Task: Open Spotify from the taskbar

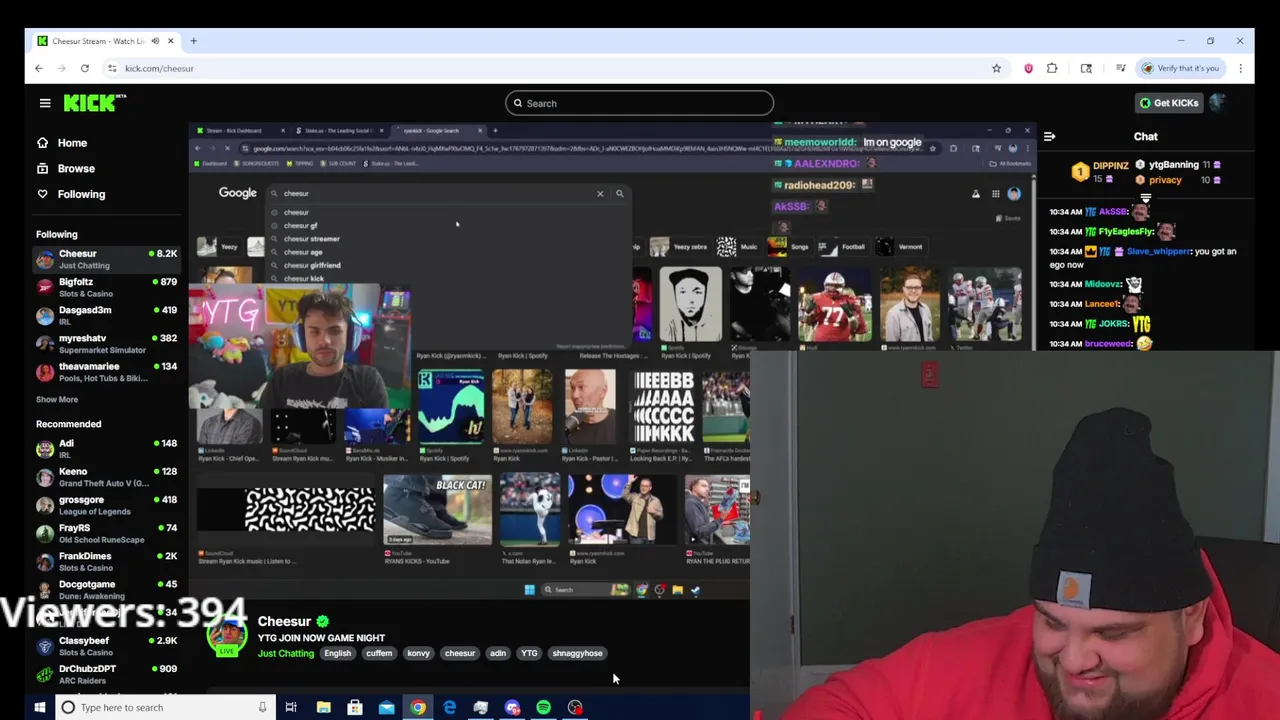Action: tap(543, 707)
